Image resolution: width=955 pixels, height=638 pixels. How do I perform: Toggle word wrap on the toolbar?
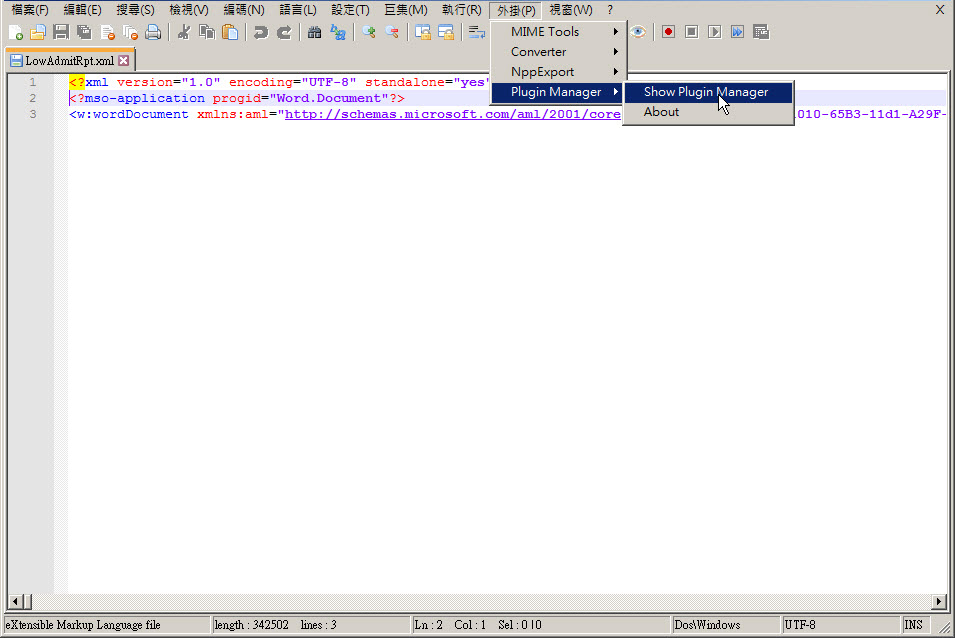click(x=476, y=31)
